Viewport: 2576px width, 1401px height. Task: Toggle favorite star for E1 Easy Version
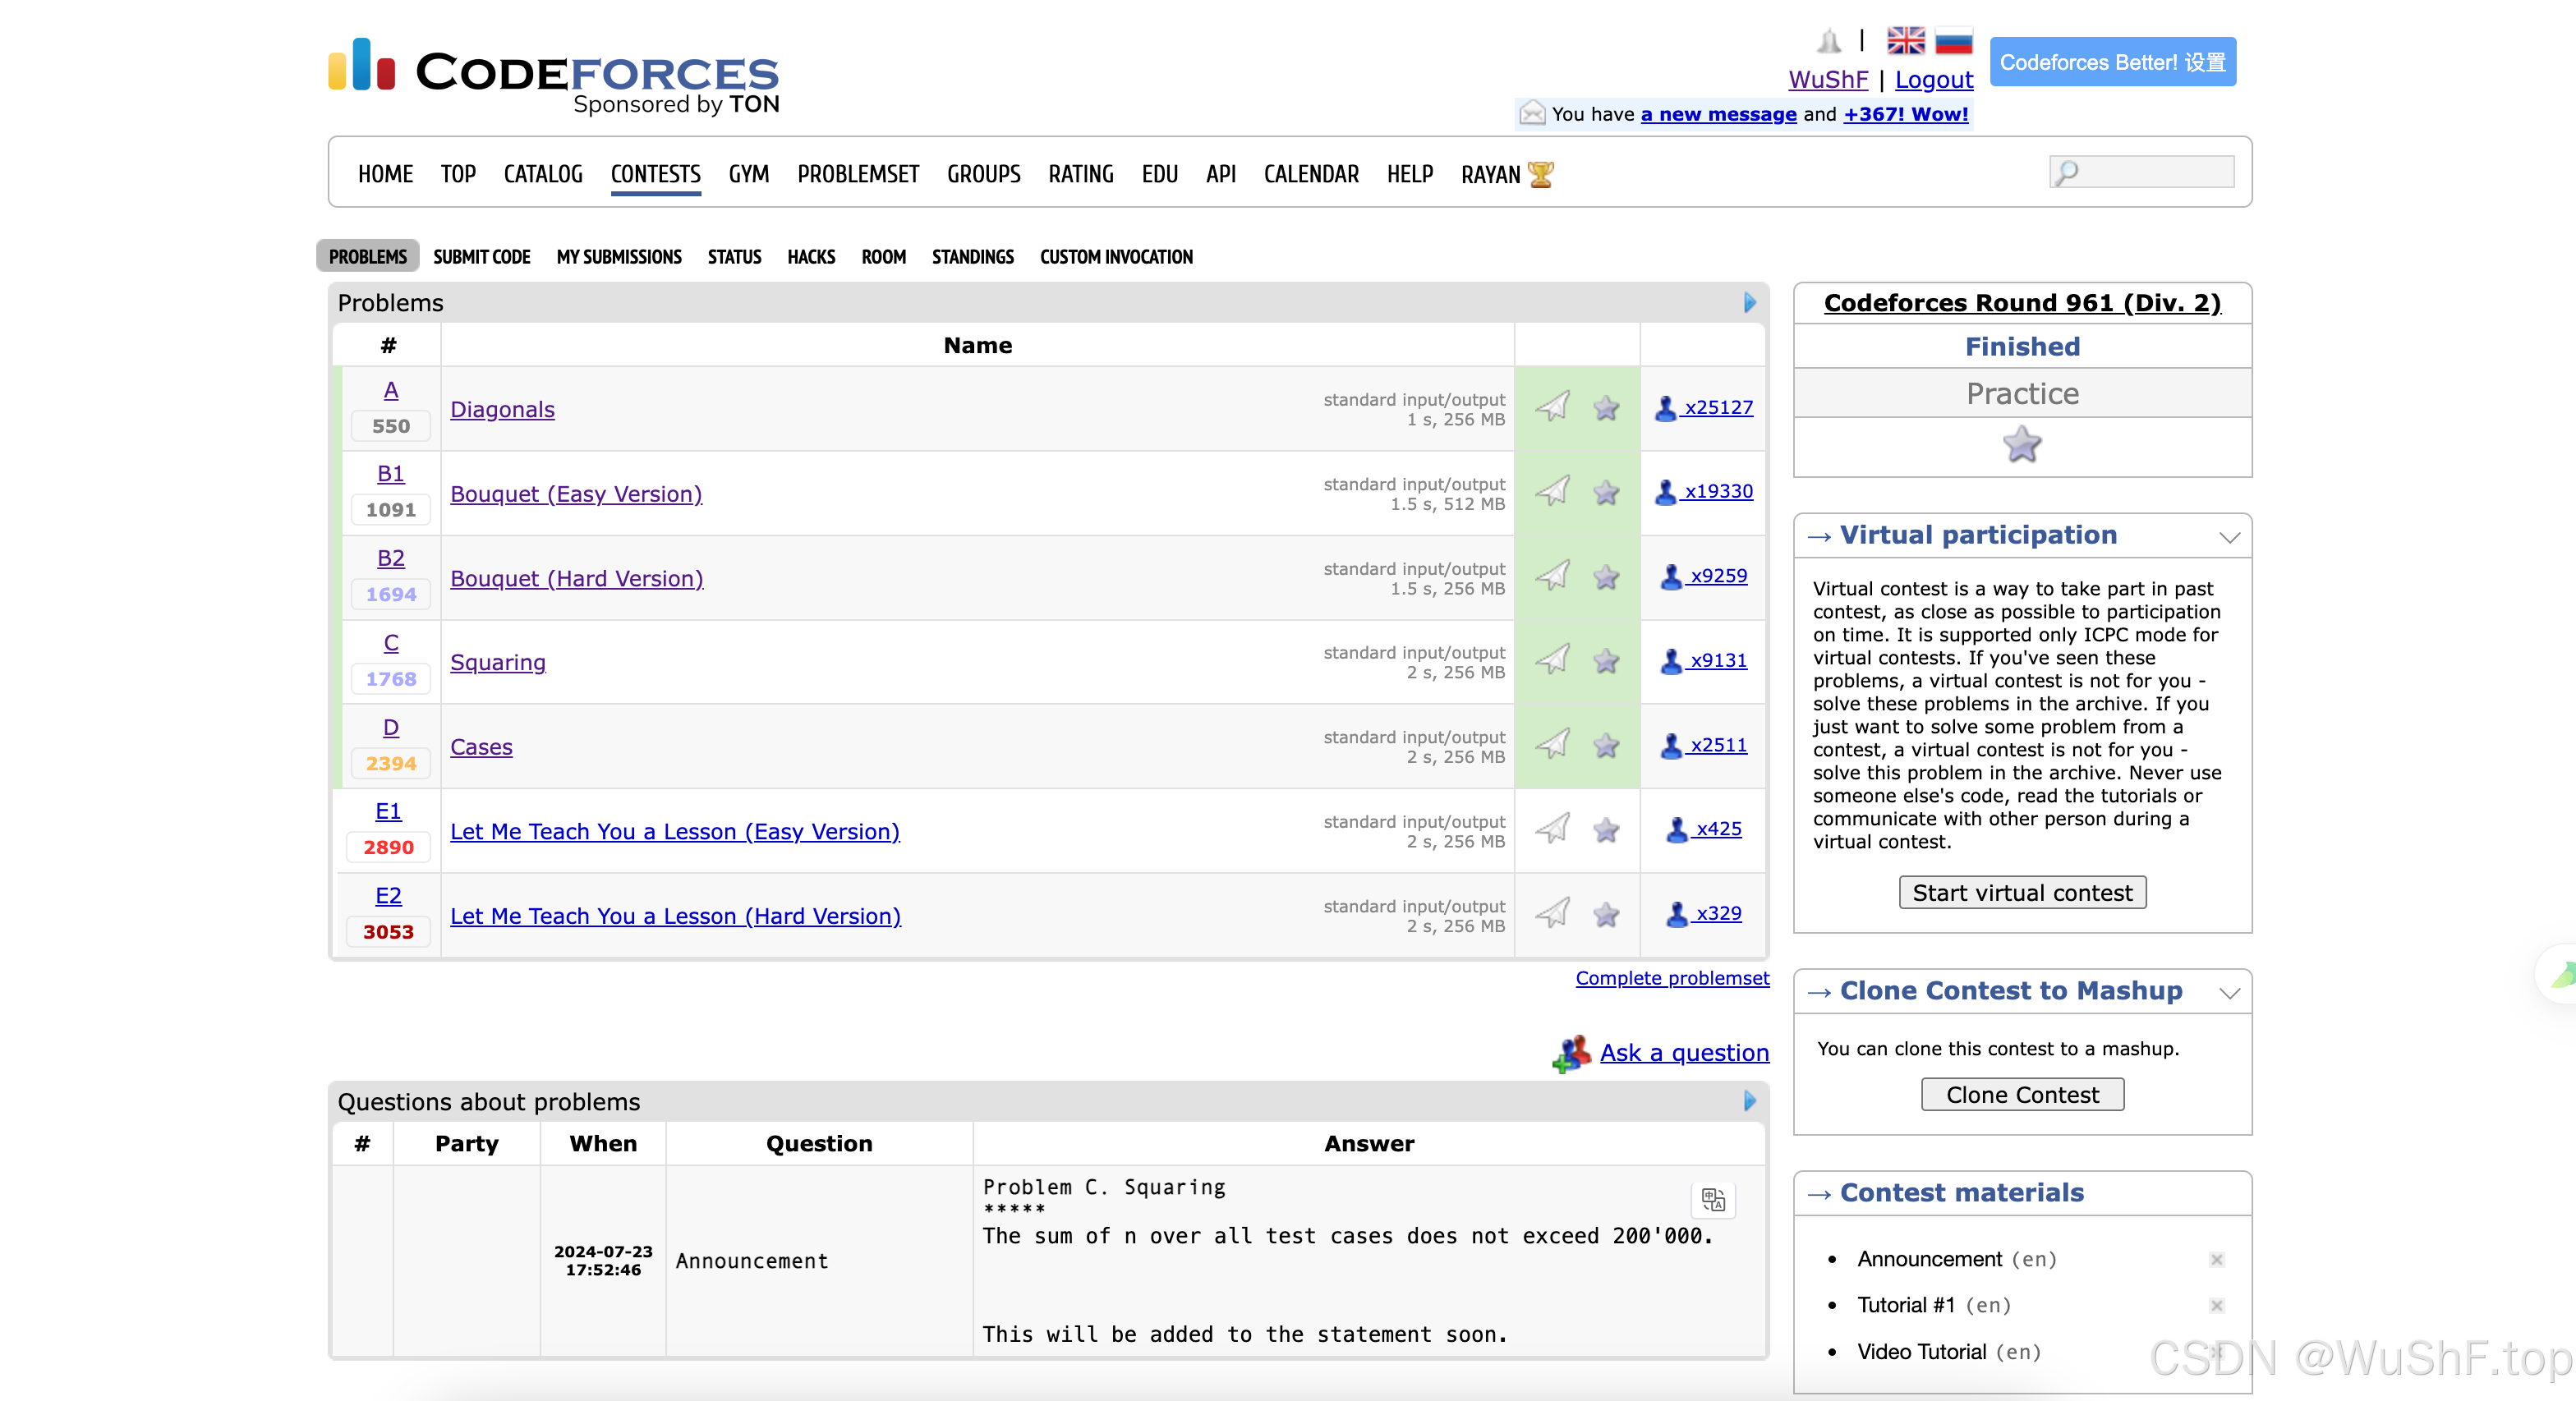pos(1606,830)
